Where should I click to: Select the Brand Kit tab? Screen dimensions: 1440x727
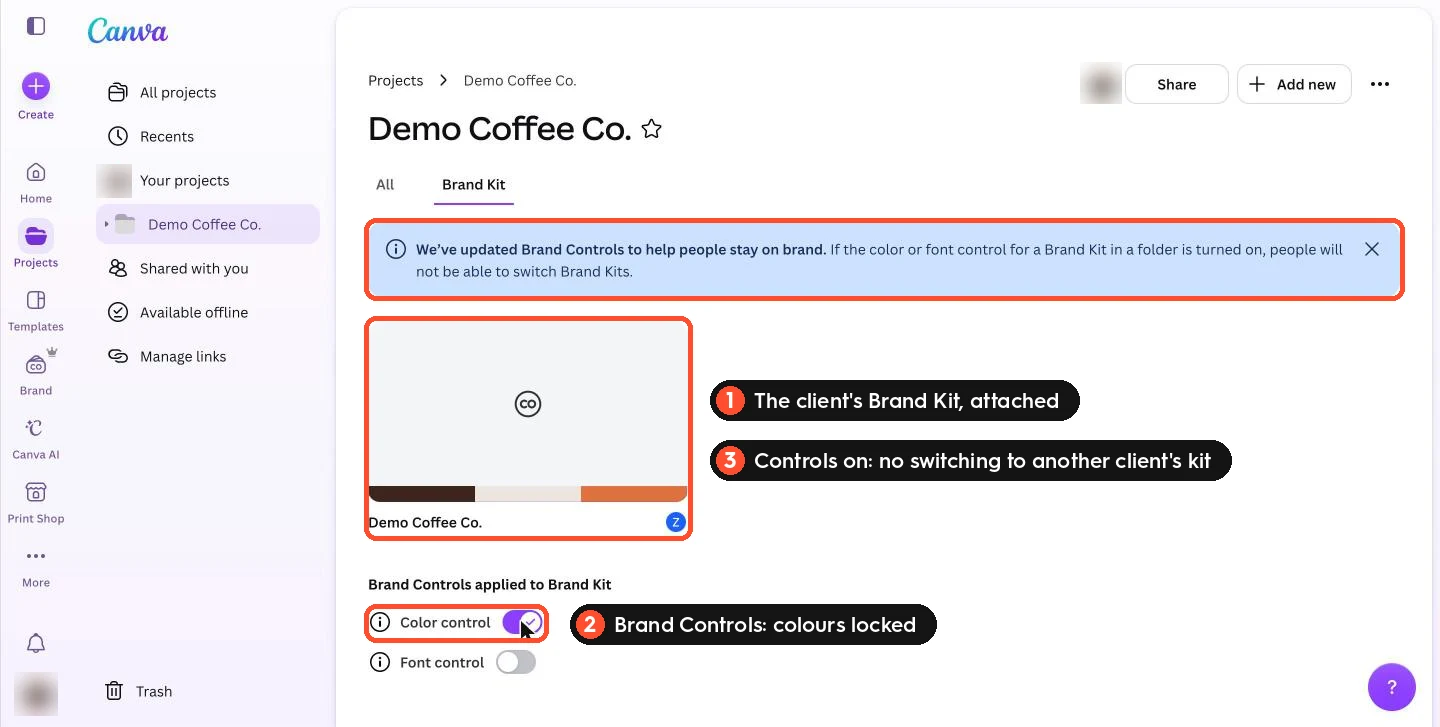[474, 184]
